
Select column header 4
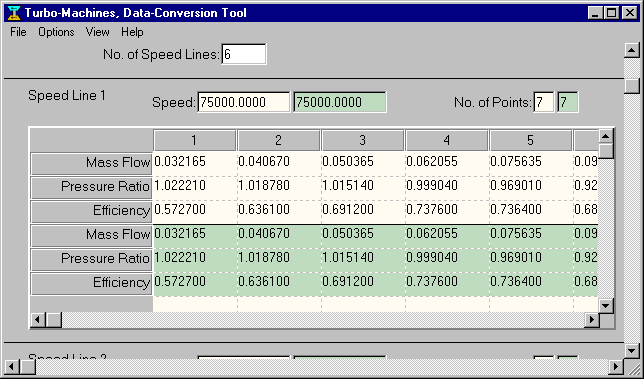pos(447,140)
